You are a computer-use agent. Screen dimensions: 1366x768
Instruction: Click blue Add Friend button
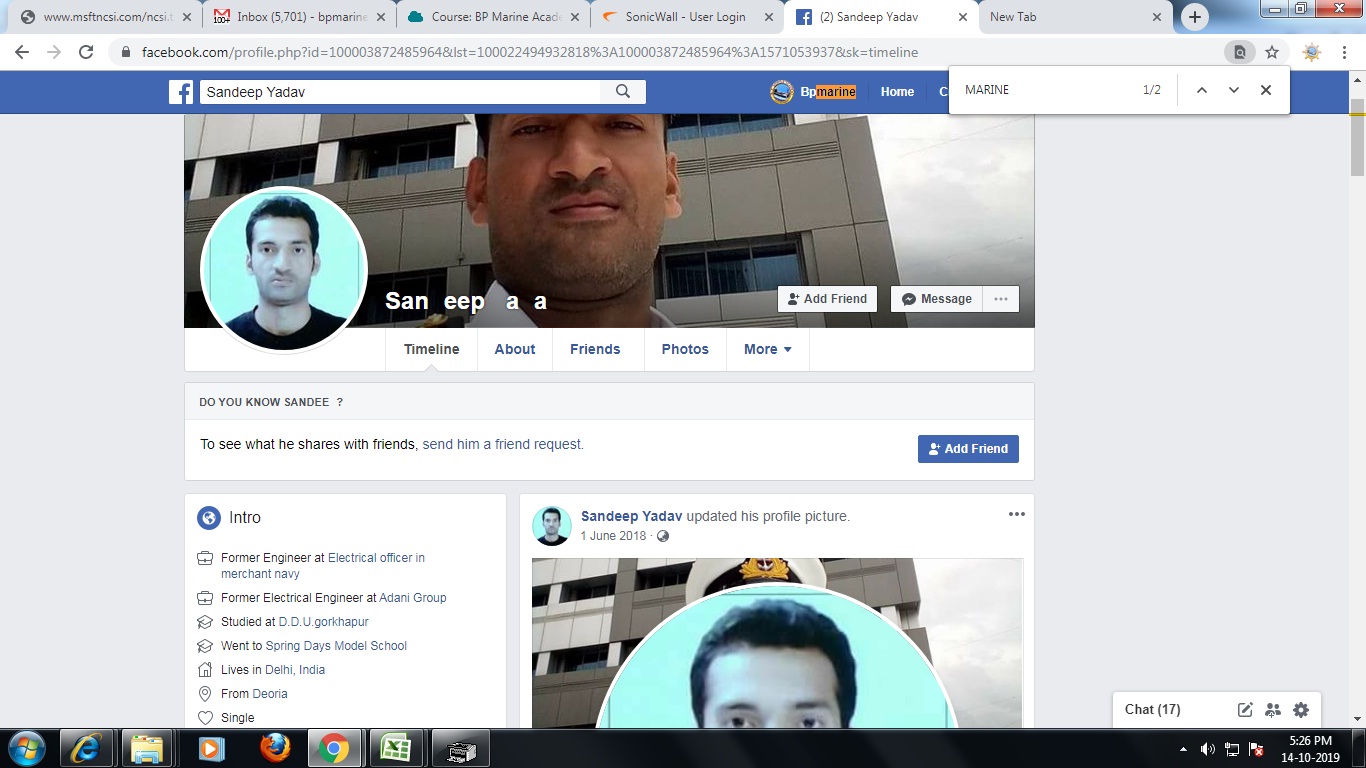point(968,449)
